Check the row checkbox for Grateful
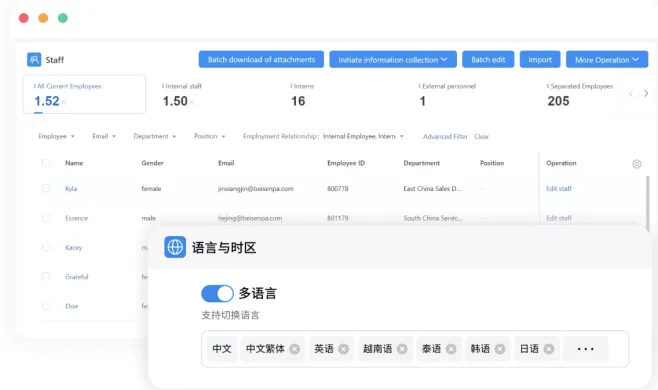This screenshot has width=658, height=390. 46,276
